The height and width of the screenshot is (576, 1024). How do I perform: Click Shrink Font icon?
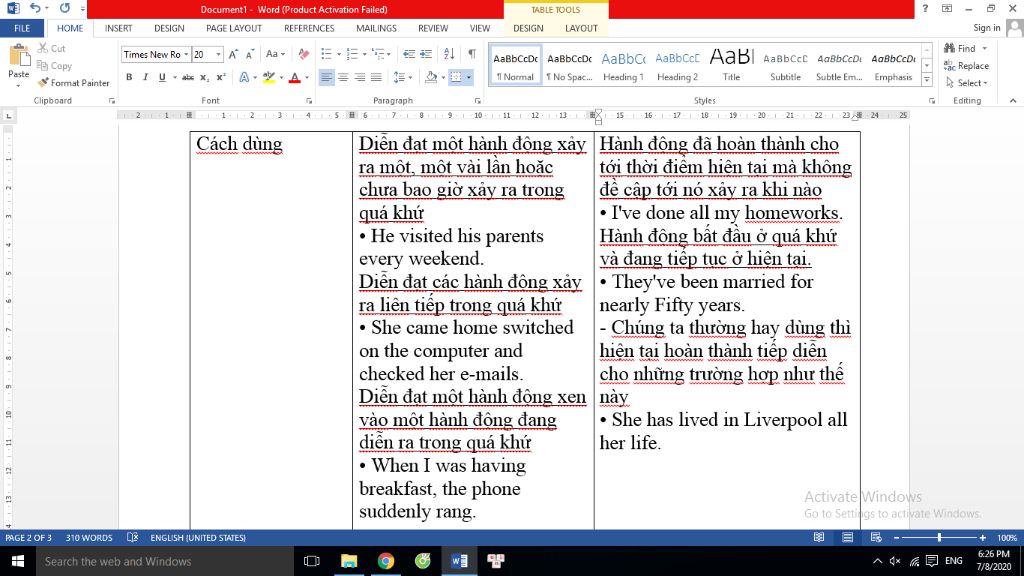point(249,54)
